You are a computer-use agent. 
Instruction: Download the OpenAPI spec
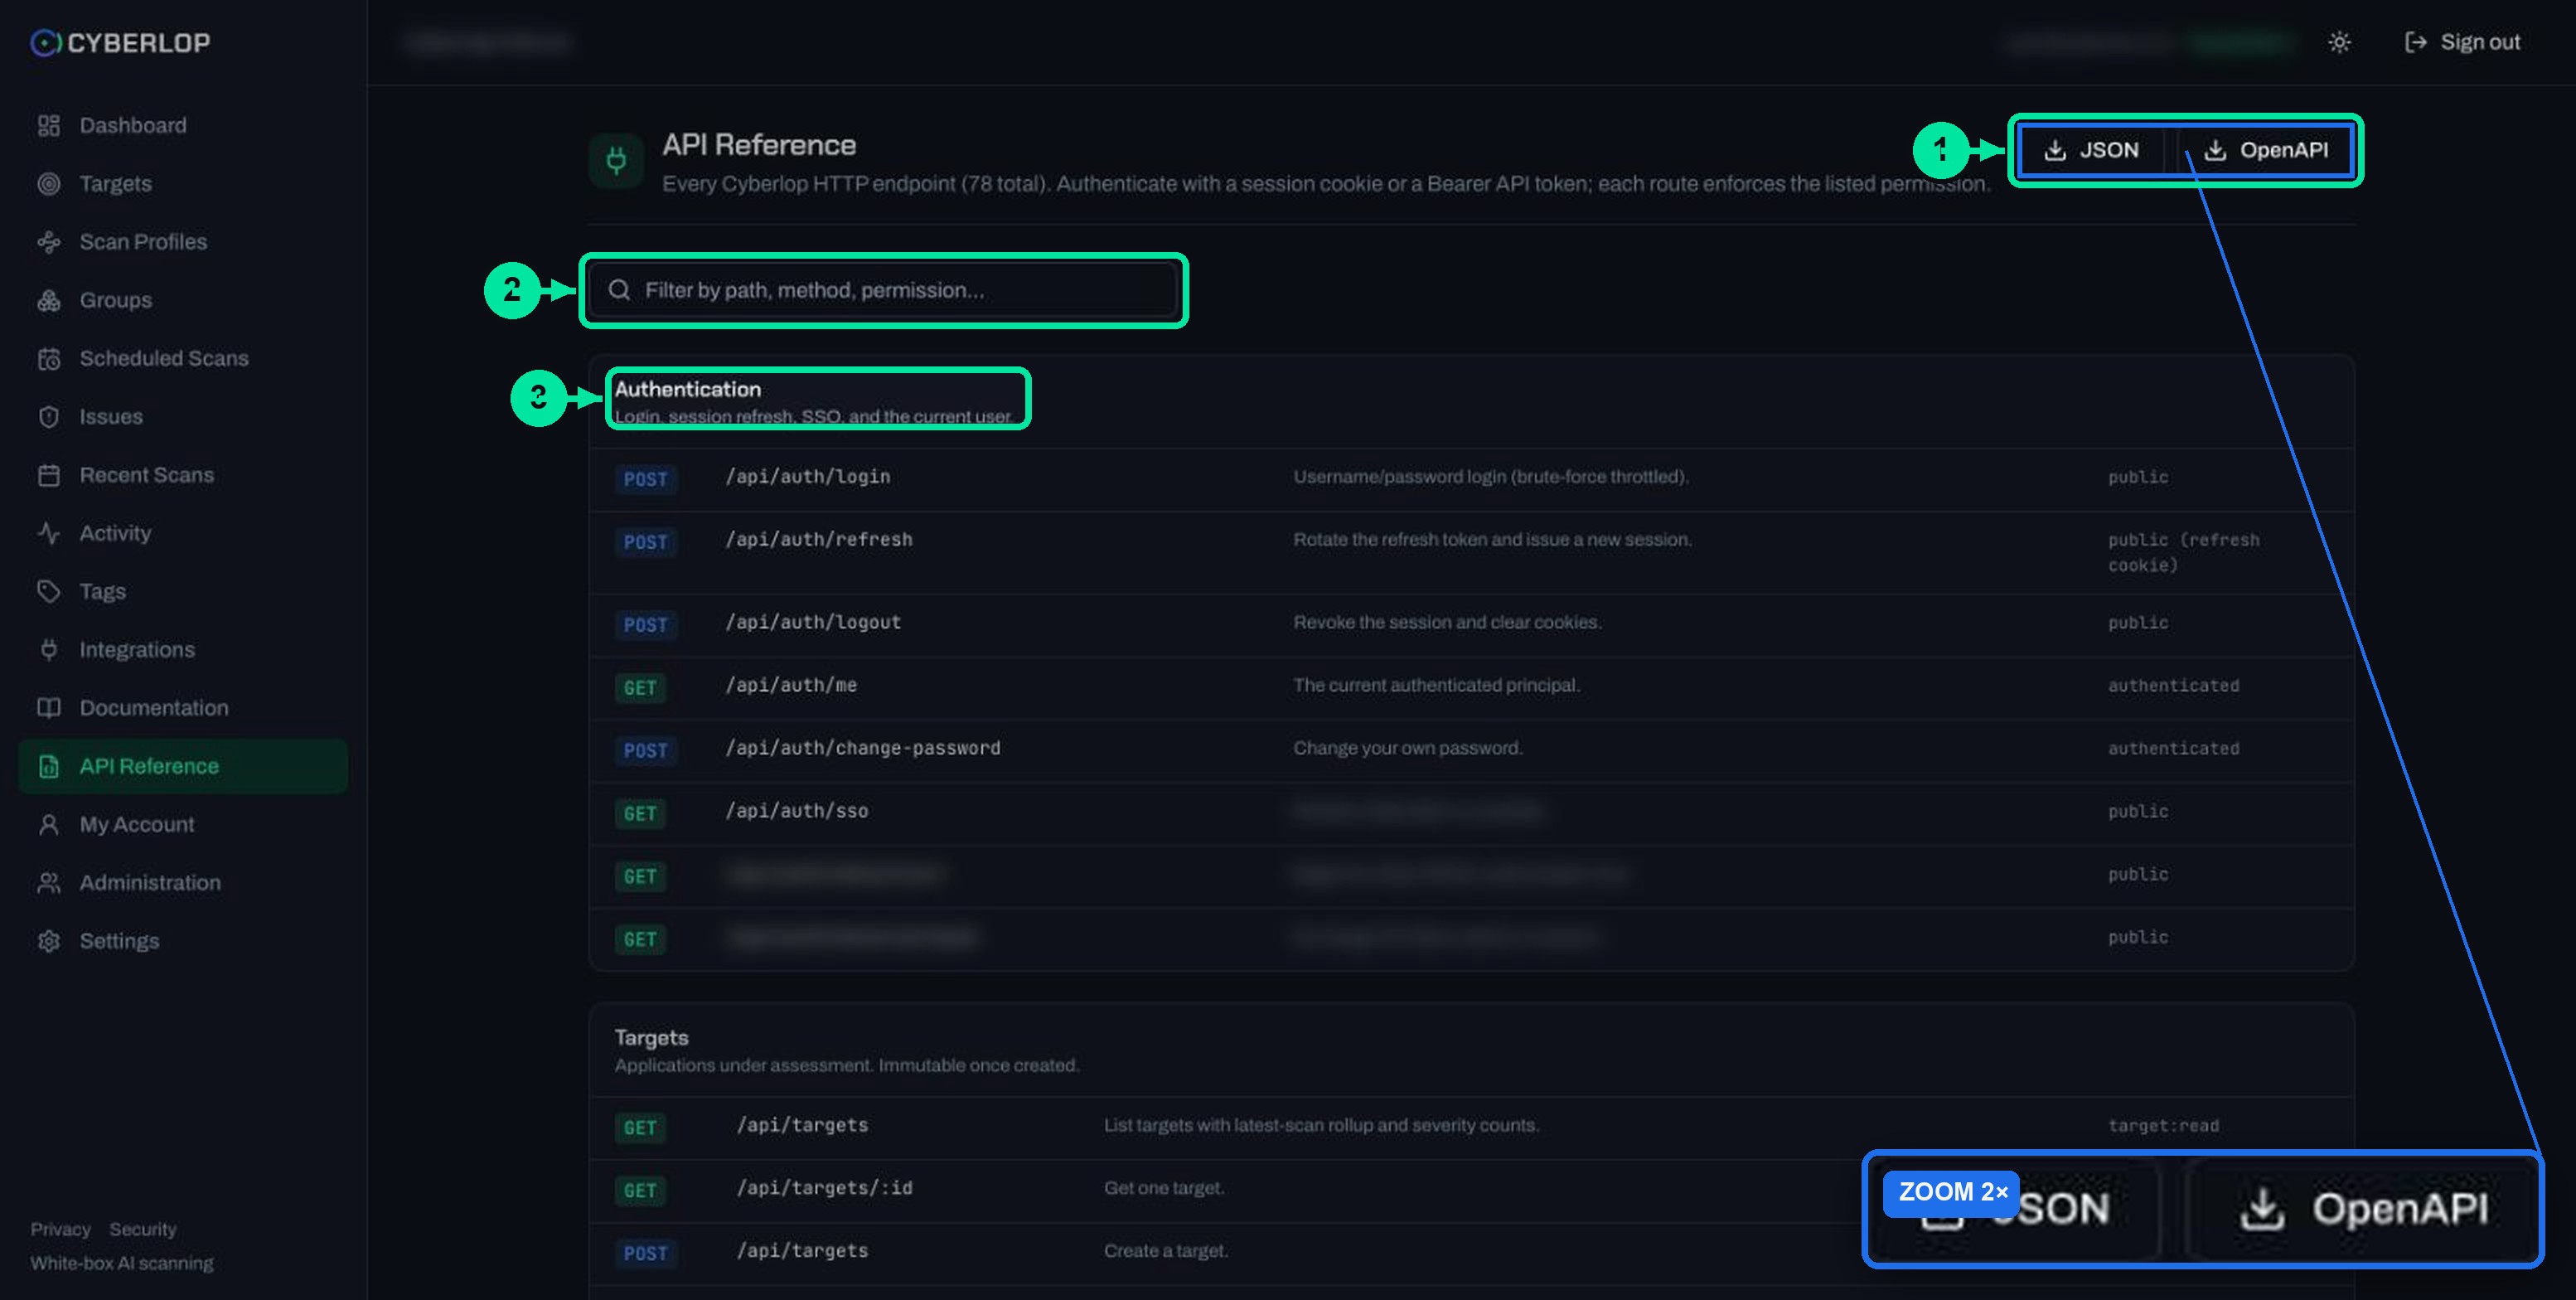pos(2266,150)
